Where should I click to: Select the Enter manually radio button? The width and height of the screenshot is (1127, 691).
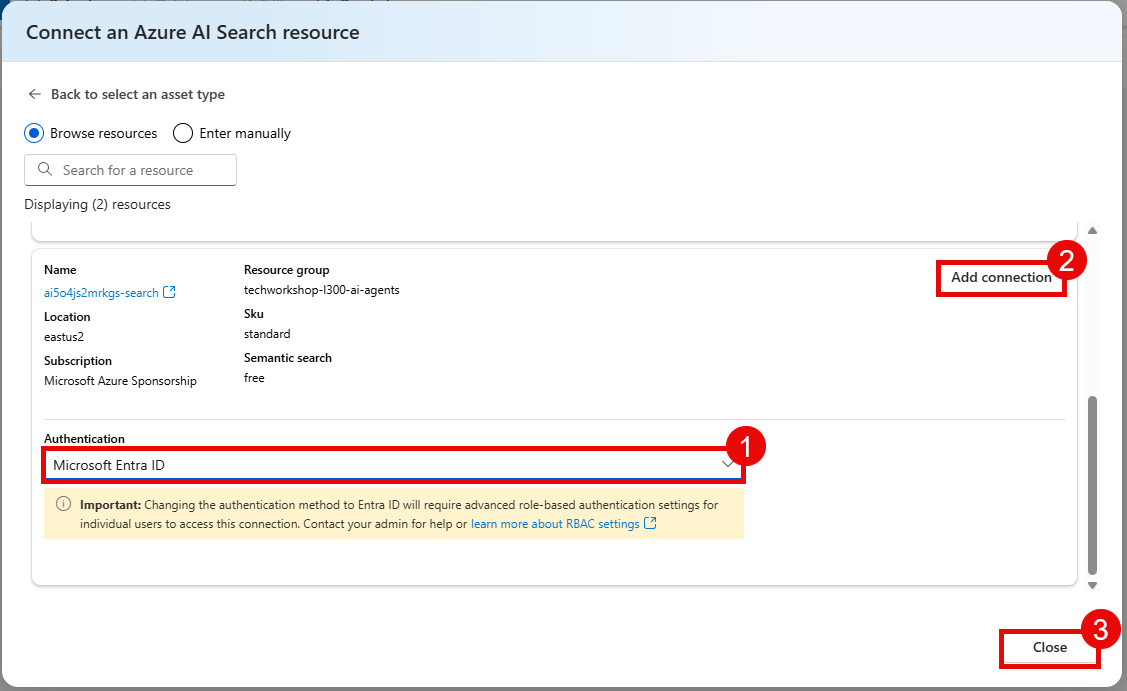[182, 132]
